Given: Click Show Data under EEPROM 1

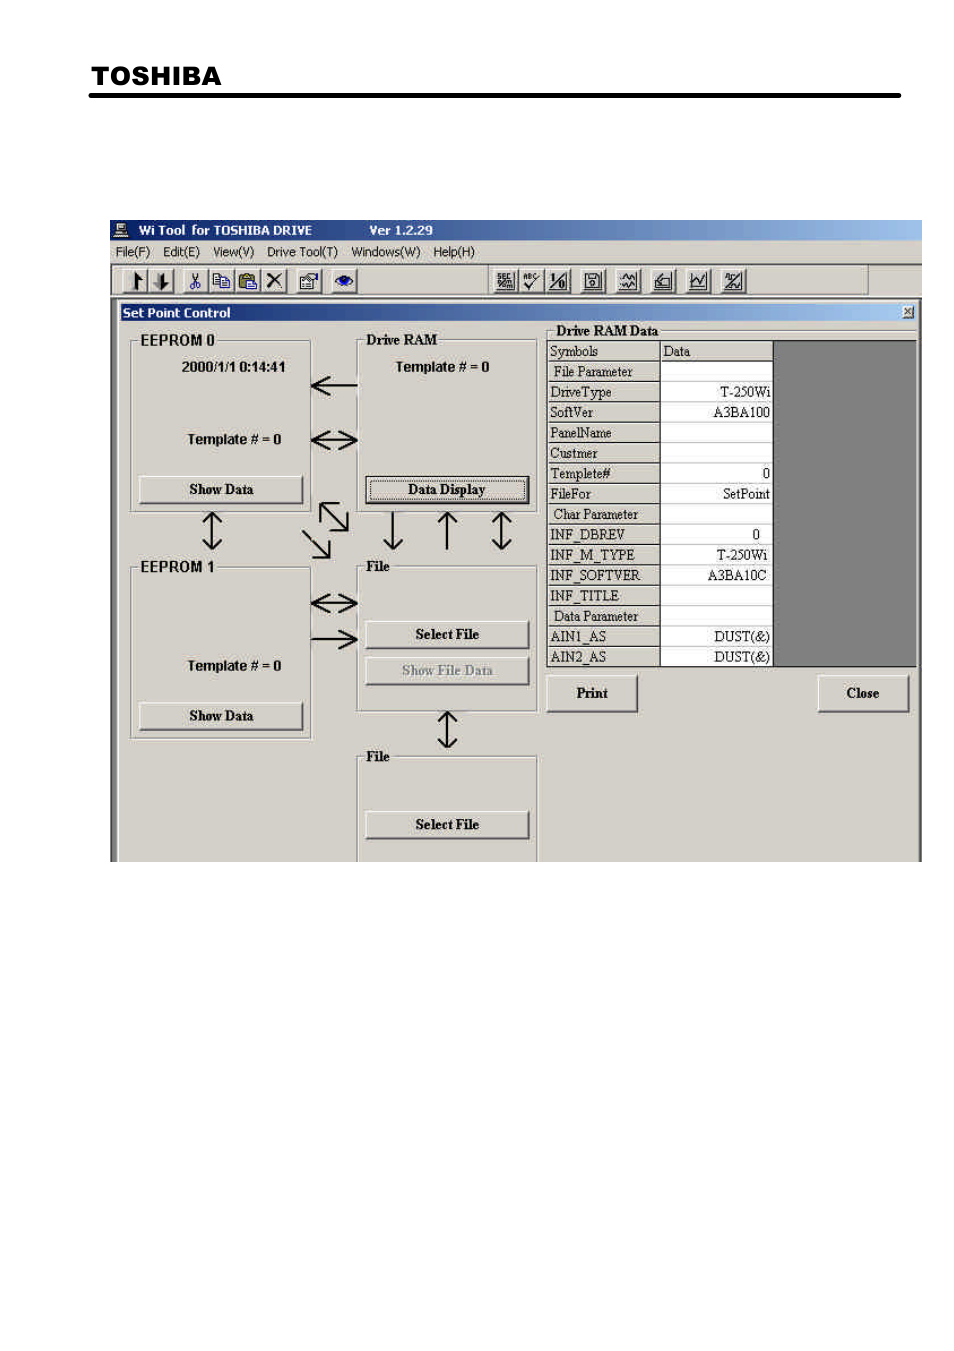Looking at the screenshot, I should [x=221, y=716].
